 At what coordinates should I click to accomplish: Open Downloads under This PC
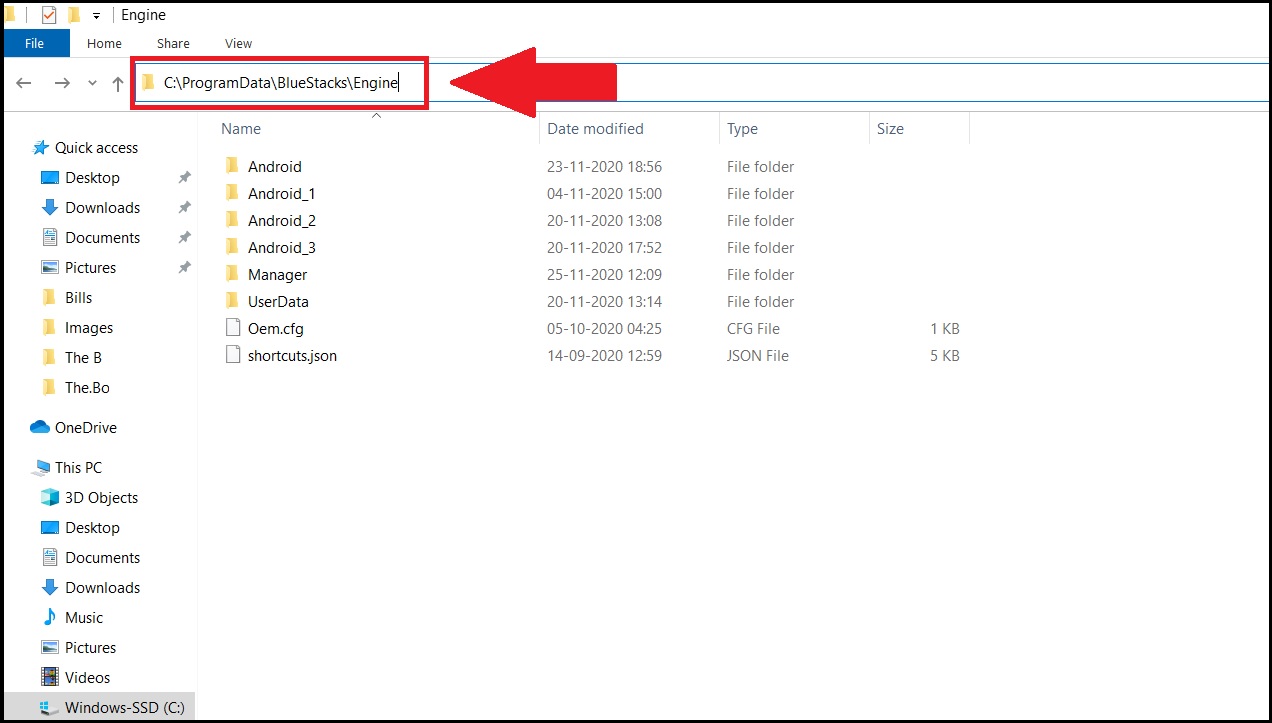click(102, 587)
